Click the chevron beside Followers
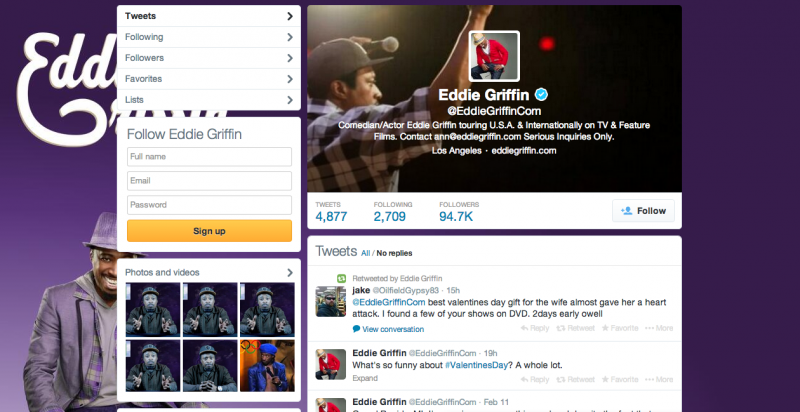Screen dimensions: 800x412 pos(290,58)
